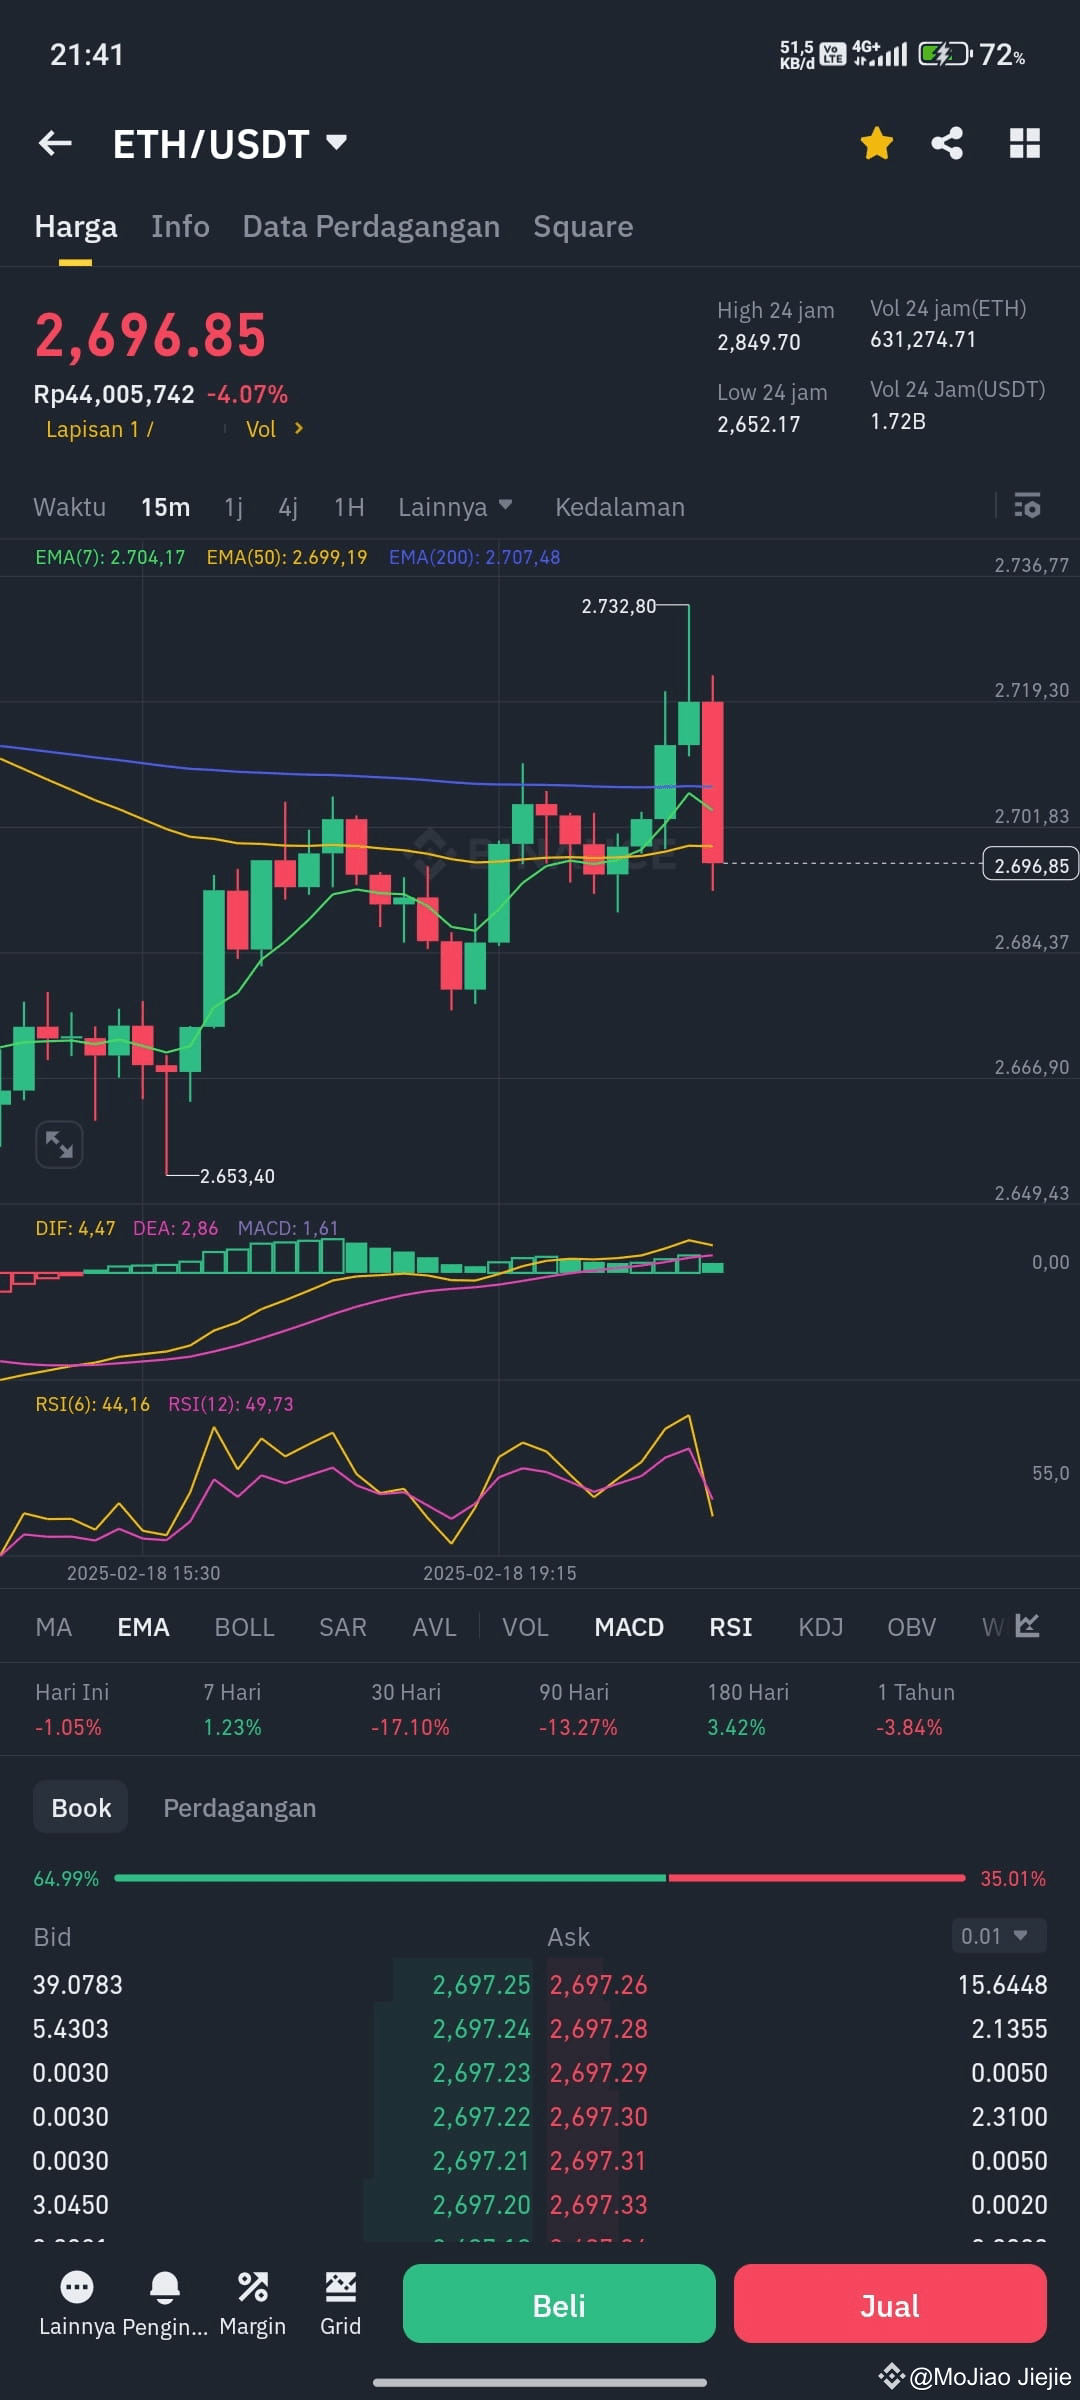Switch to the Square tab
1080x2400 pixels.
pos(583,227)
